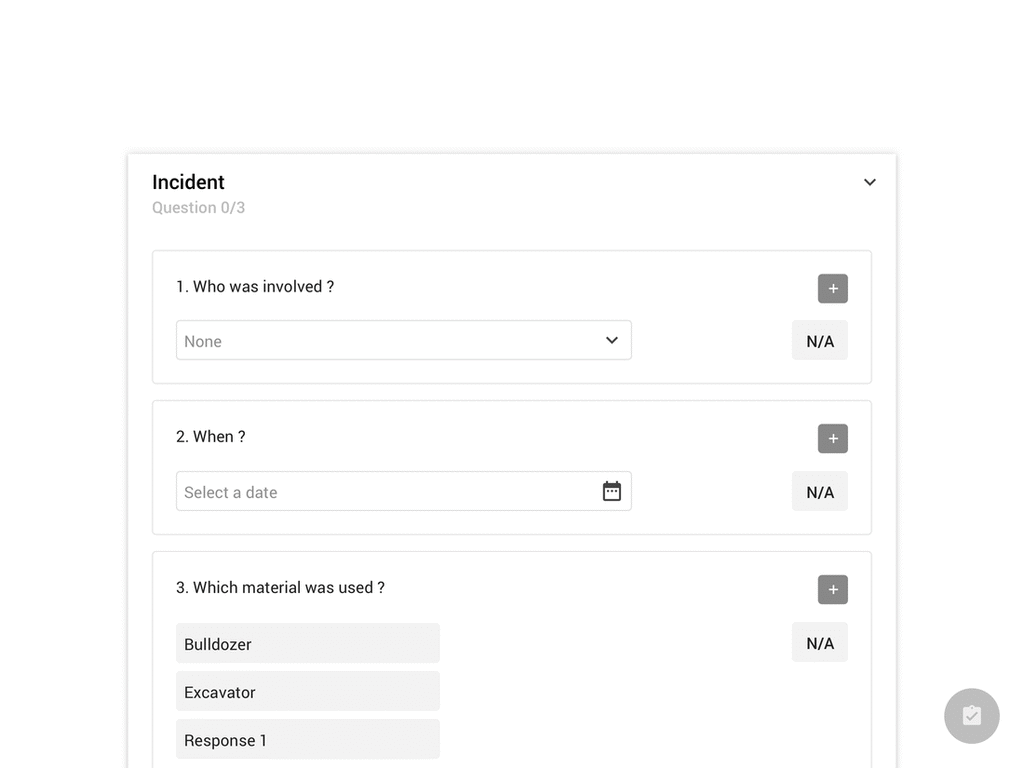Collapse the Incident section with the chevron
Viewport: 1024px width, 768px height.
point(870,182)
